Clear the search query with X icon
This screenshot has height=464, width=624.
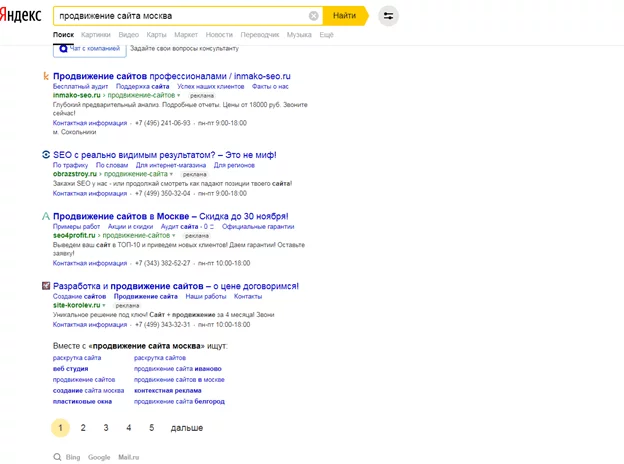314,16
